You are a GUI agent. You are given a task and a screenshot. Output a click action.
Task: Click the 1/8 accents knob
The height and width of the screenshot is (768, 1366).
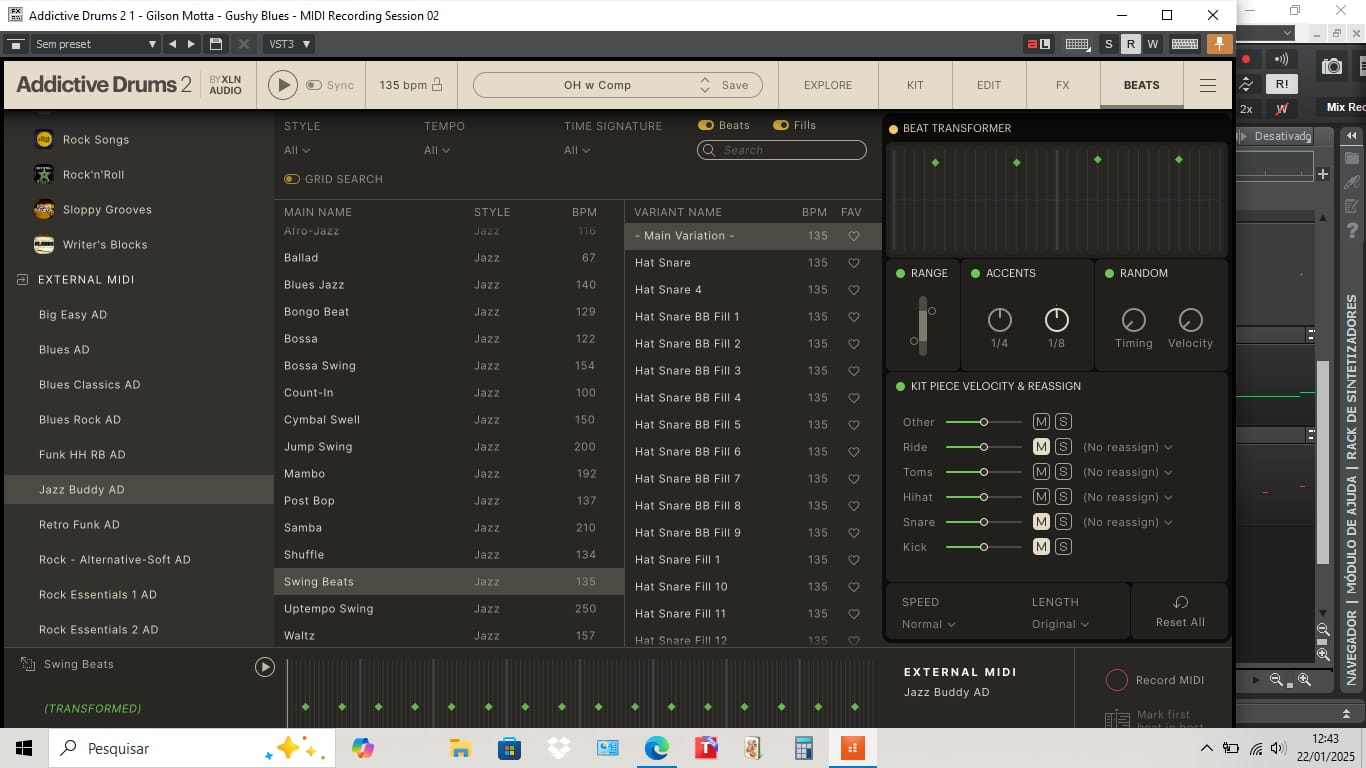1057,320
